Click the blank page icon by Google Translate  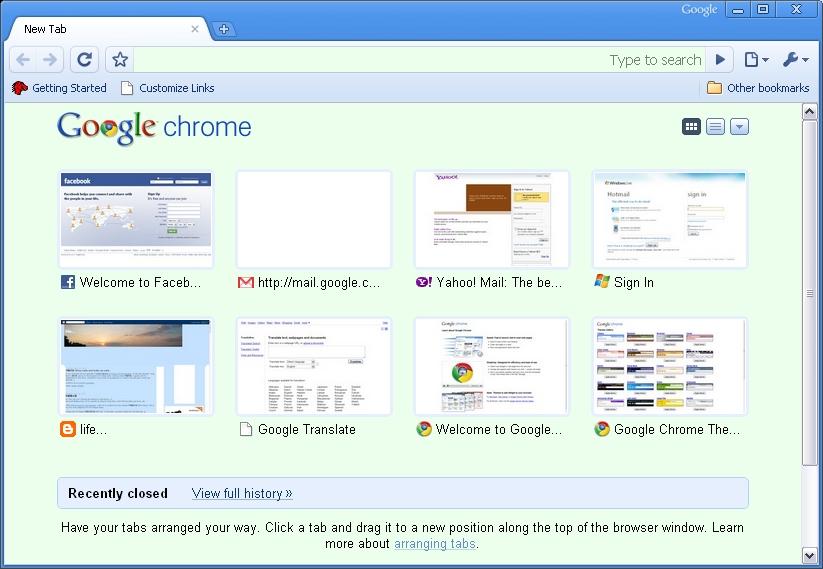(246, 429)
